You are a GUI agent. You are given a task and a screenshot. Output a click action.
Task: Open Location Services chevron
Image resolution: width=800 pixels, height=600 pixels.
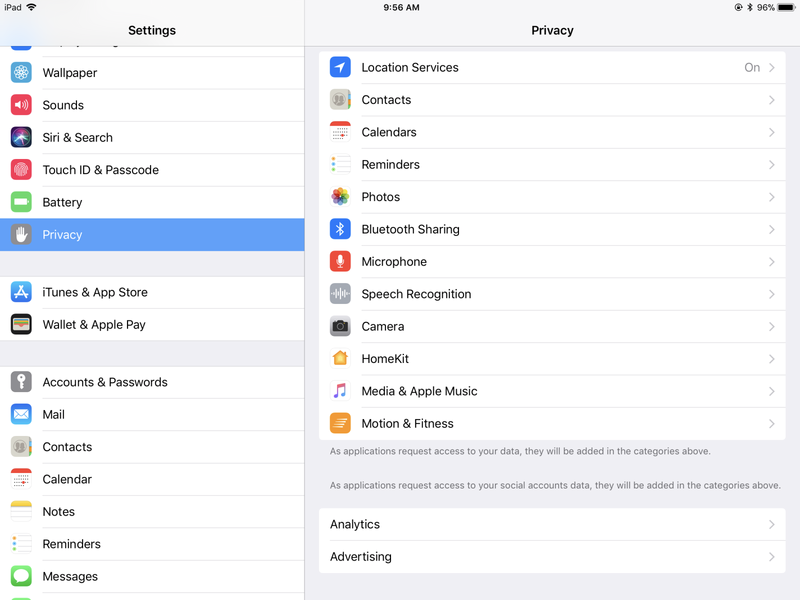pyautogui.click(x=771, y=67)
